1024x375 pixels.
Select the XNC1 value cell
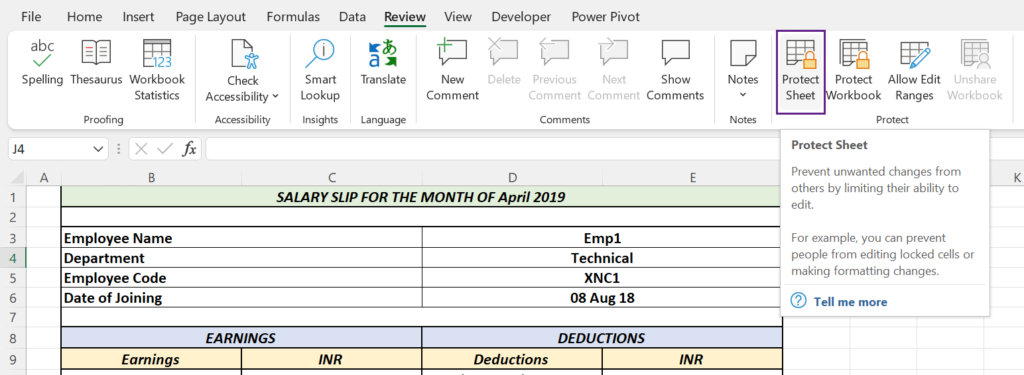click(602, 278)
